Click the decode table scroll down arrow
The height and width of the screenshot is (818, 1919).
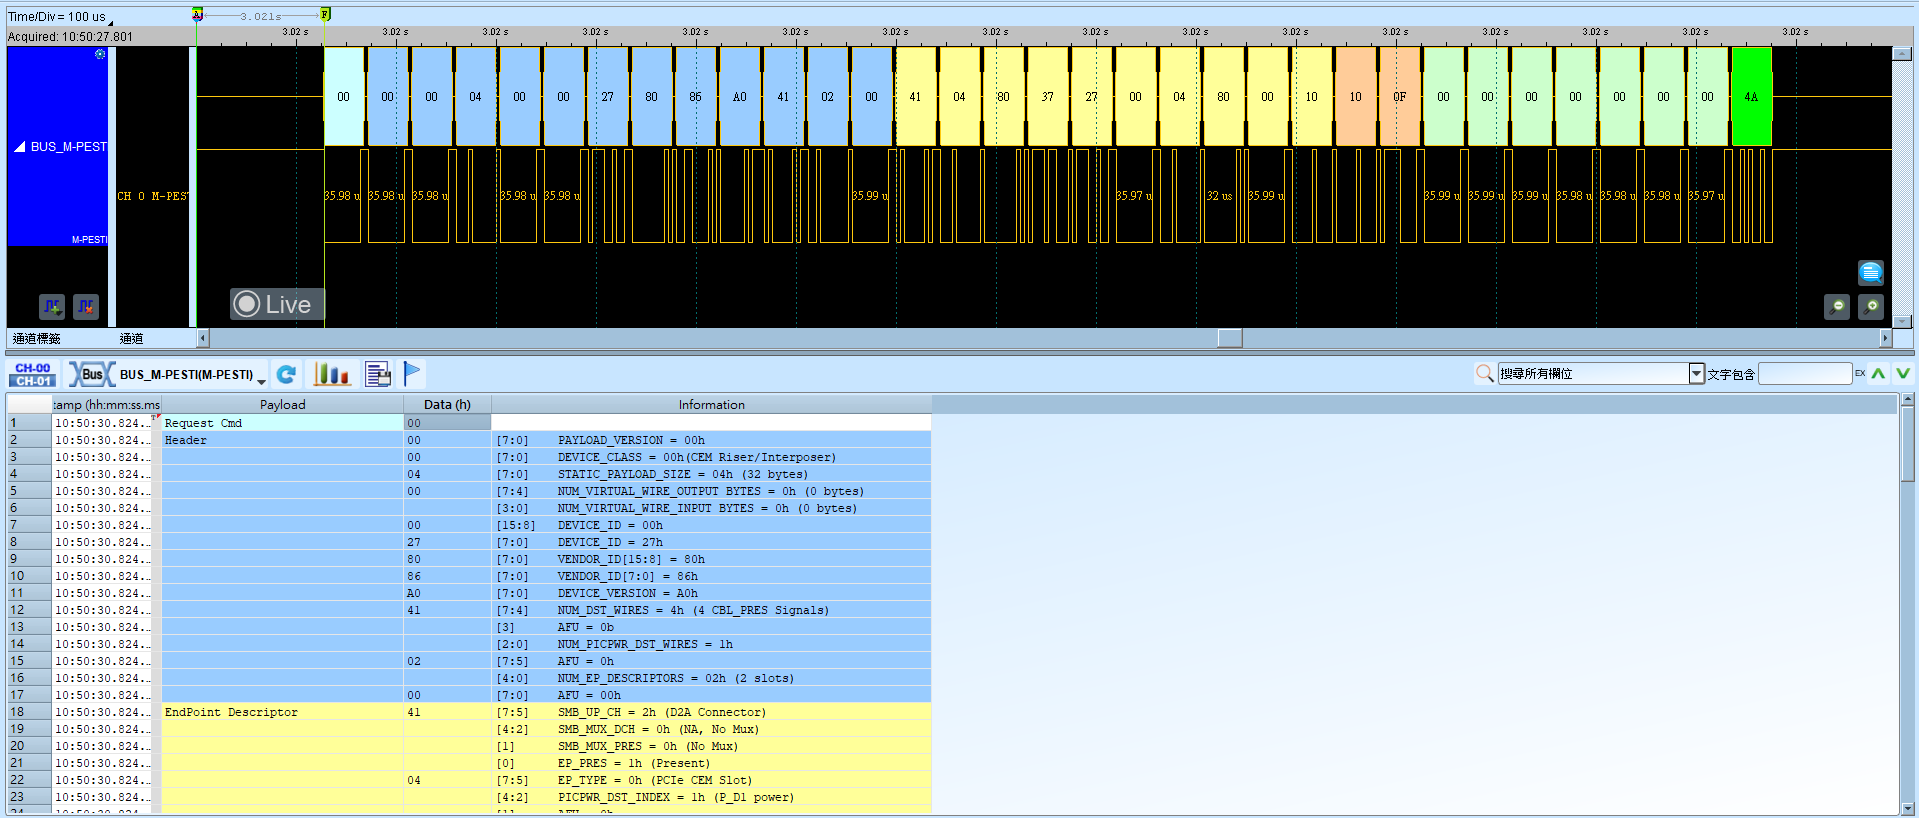point(1907,808)
